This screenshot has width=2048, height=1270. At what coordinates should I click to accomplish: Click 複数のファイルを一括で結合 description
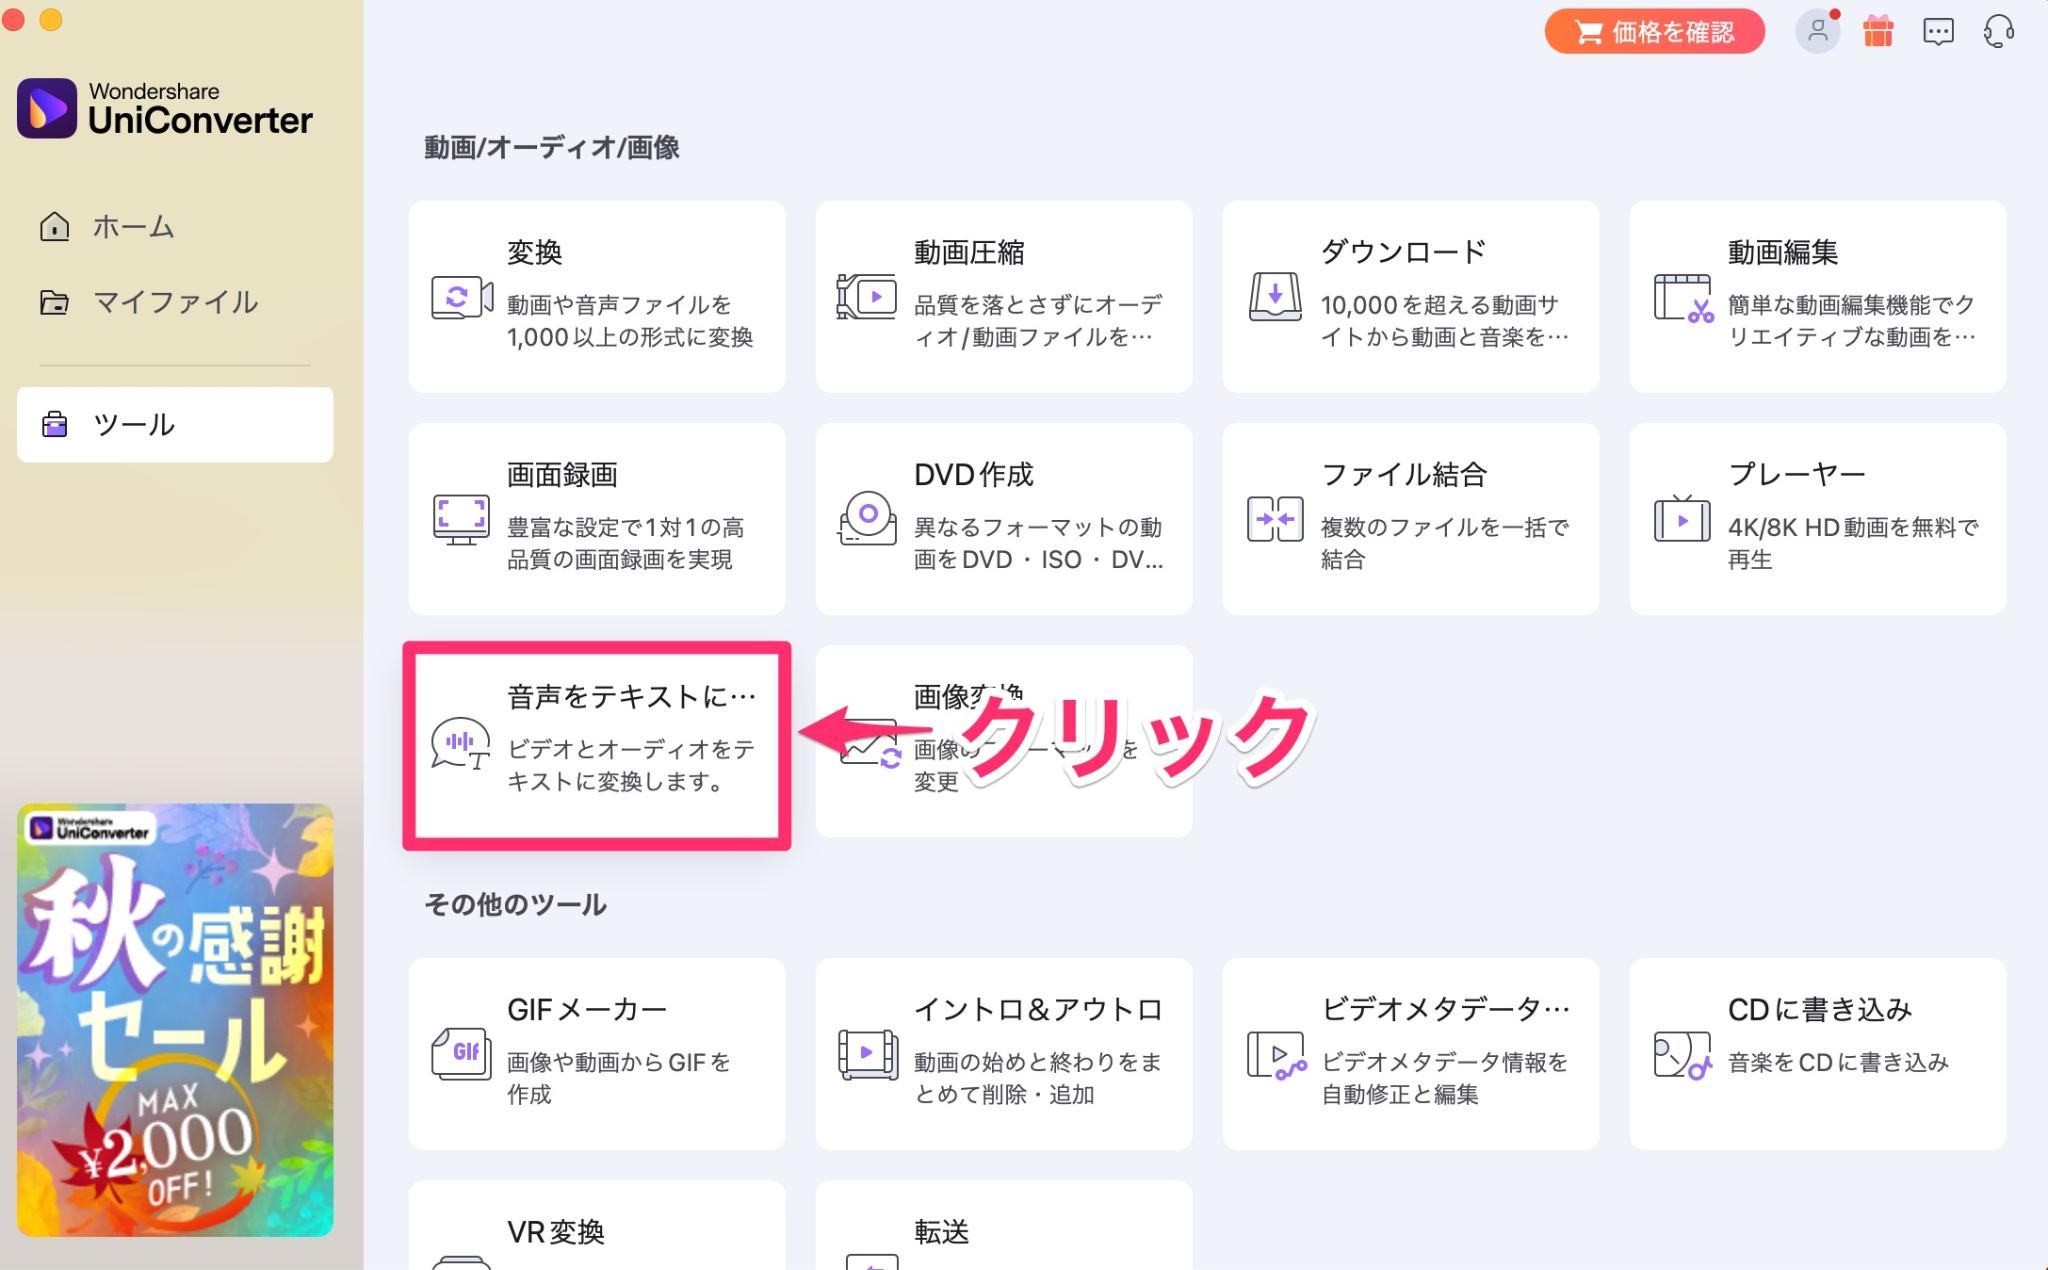coord(1445,542)
